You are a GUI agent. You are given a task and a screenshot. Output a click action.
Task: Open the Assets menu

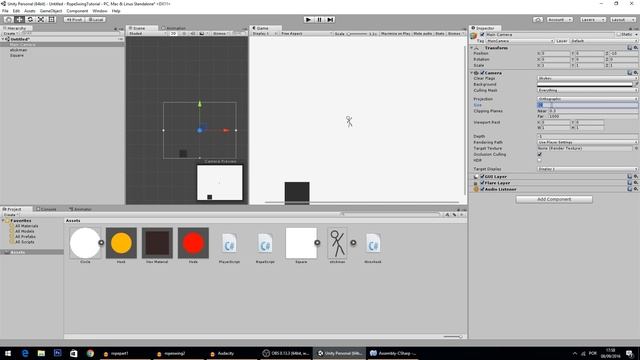(30, 11)
